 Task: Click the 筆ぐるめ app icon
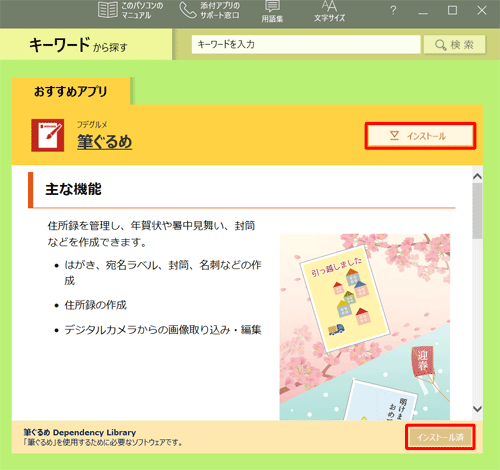click(48, 135)
